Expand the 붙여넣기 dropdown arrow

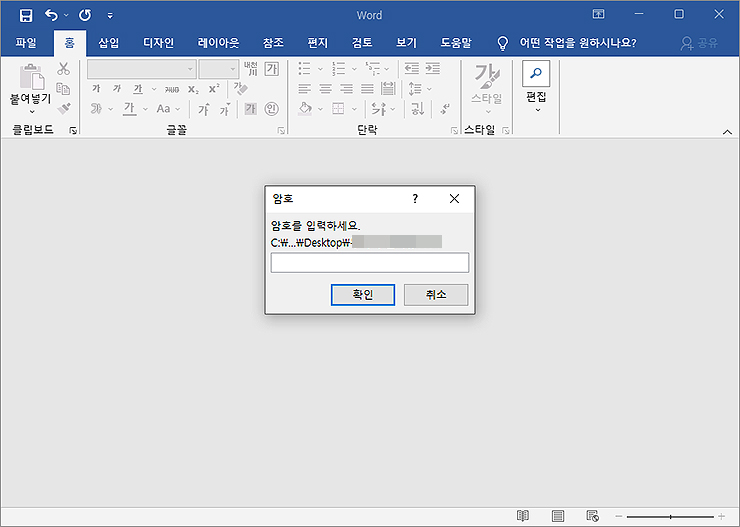pyautogui.click(x=32, y=112)
